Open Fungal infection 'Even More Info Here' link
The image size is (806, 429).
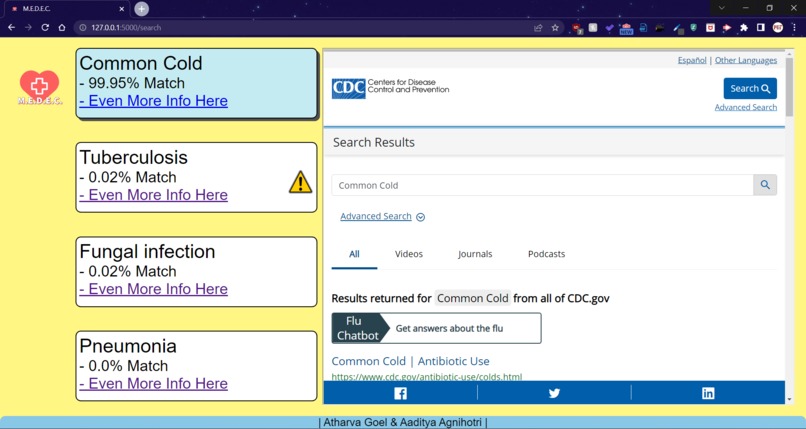tap(153, 289)
